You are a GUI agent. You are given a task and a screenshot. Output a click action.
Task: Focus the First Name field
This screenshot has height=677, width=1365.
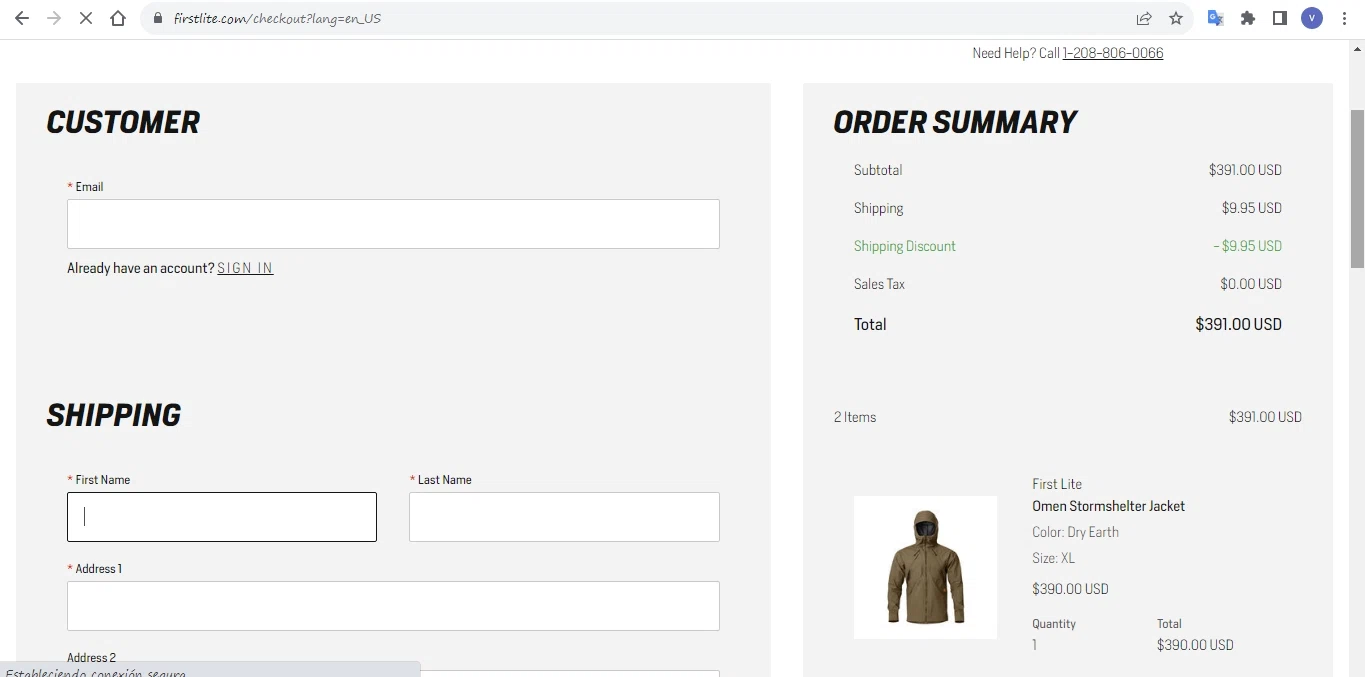tap(222, 517)
